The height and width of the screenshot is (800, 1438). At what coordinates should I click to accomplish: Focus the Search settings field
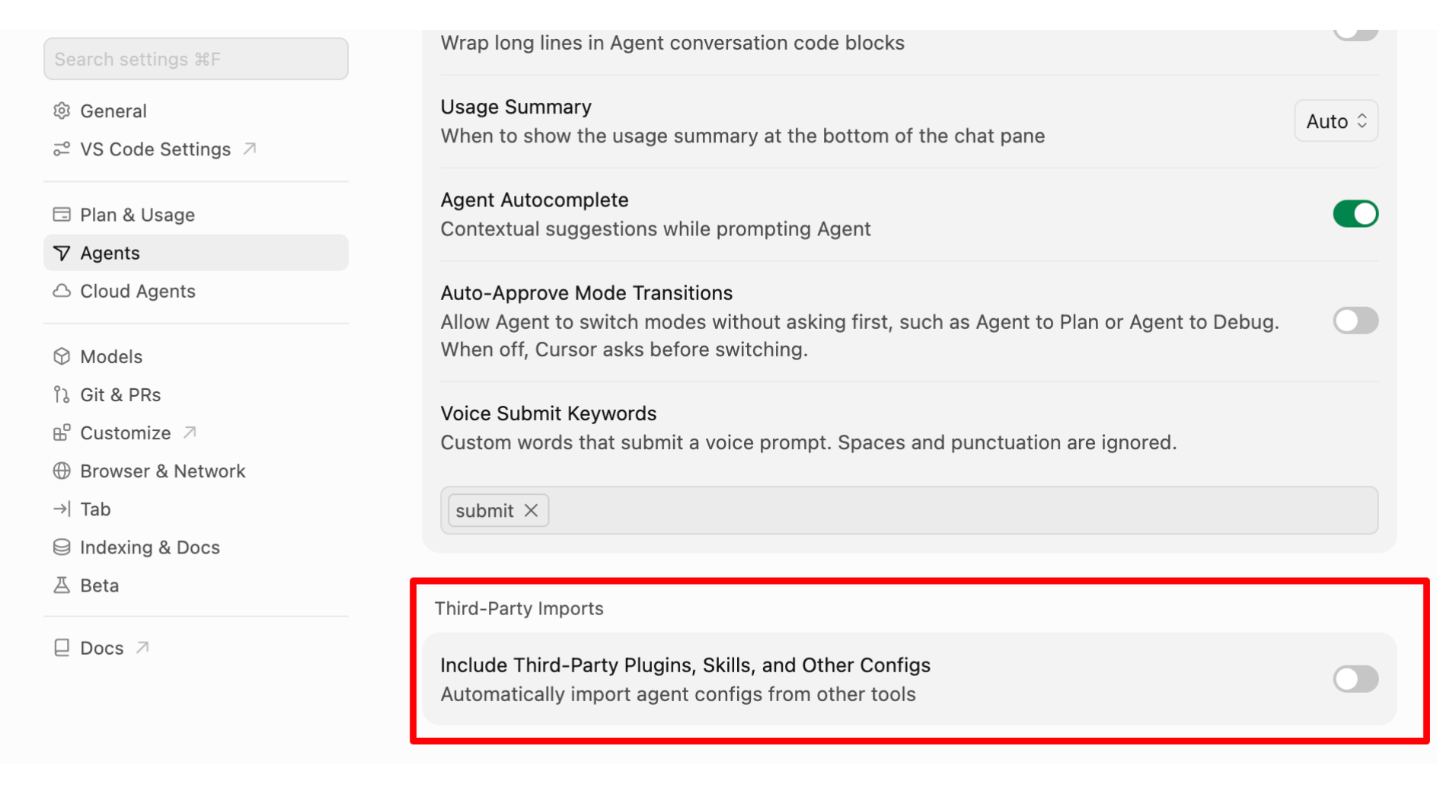196,59
